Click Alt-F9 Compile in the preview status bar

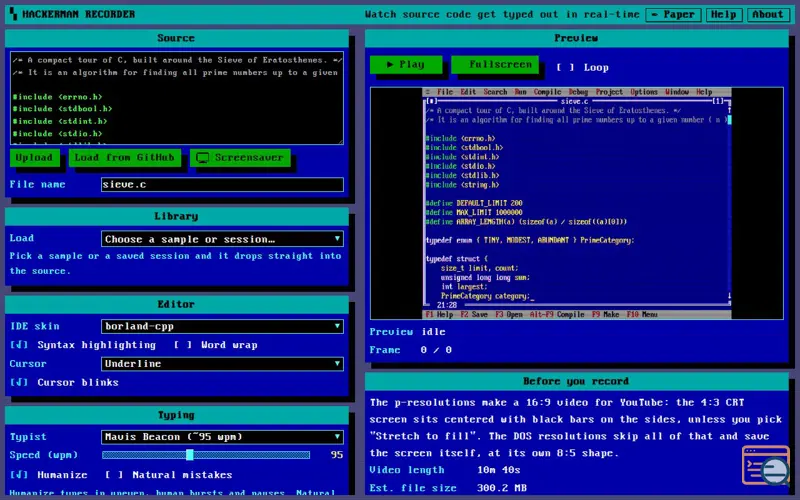coord(557,314)
